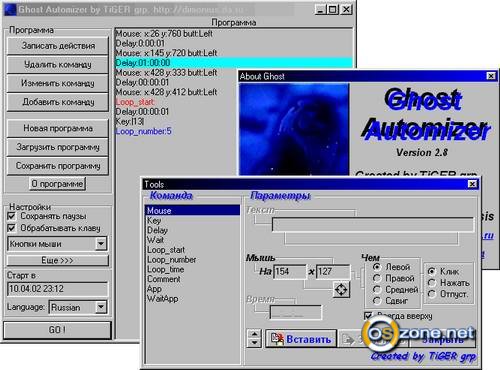Click the app icon in Ghost Automizer title bar
Image resolution: width=500 pixels, height=370 pixels.
[10, 9]
